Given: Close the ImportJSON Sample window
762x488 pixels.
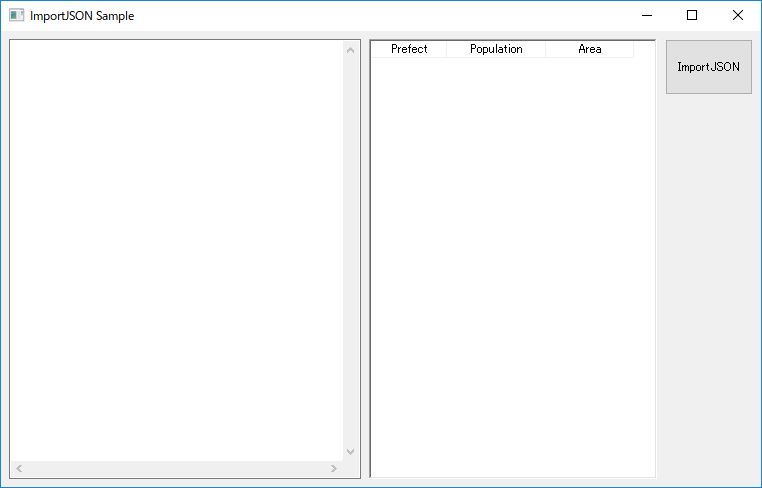Looking at the screenshot, I should pos(738,15).
